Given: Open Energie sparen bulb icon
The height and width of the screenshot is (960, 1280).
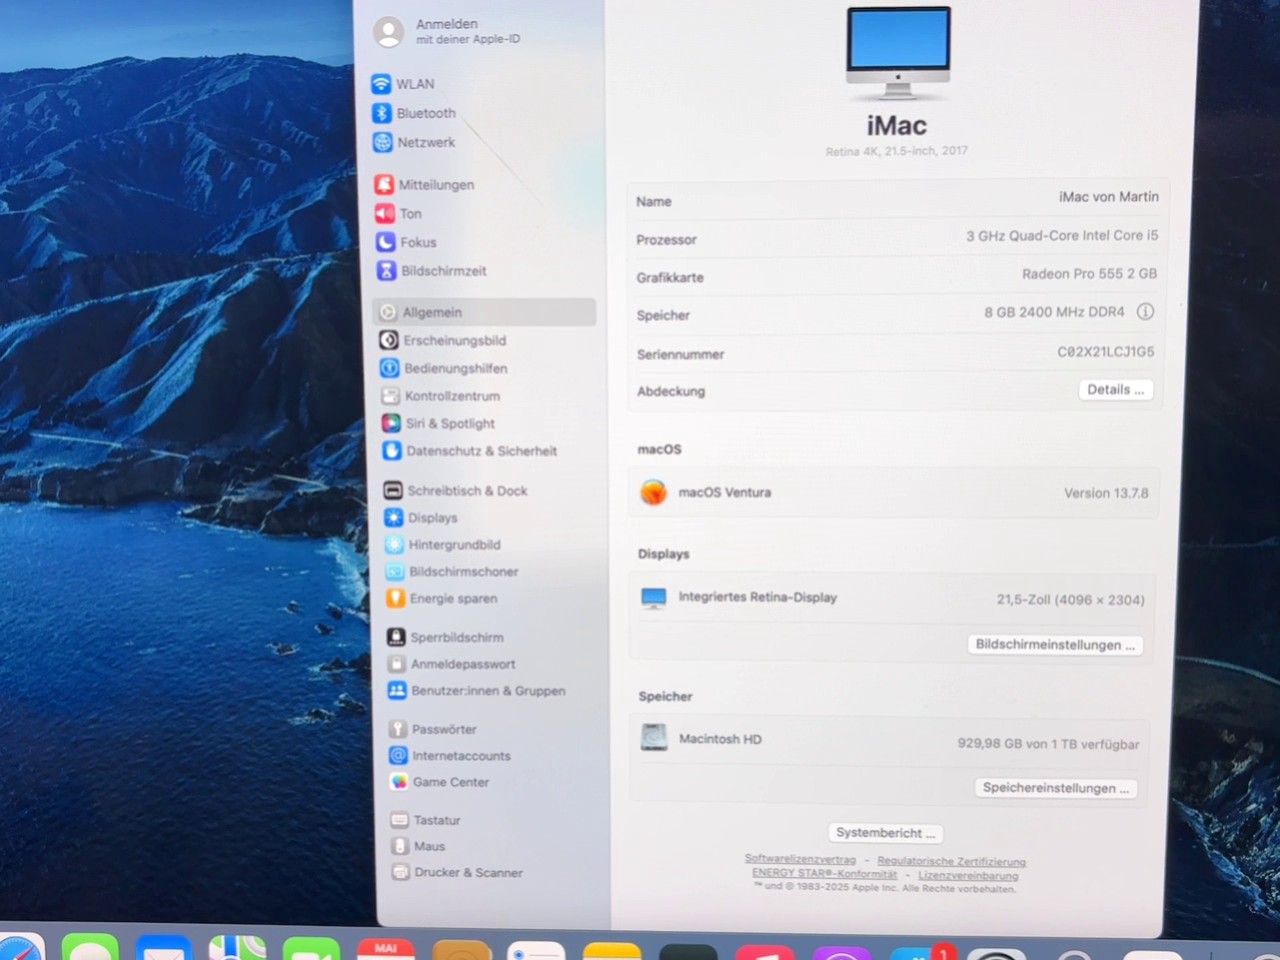Looking at the screenshot, I should 395,598.
